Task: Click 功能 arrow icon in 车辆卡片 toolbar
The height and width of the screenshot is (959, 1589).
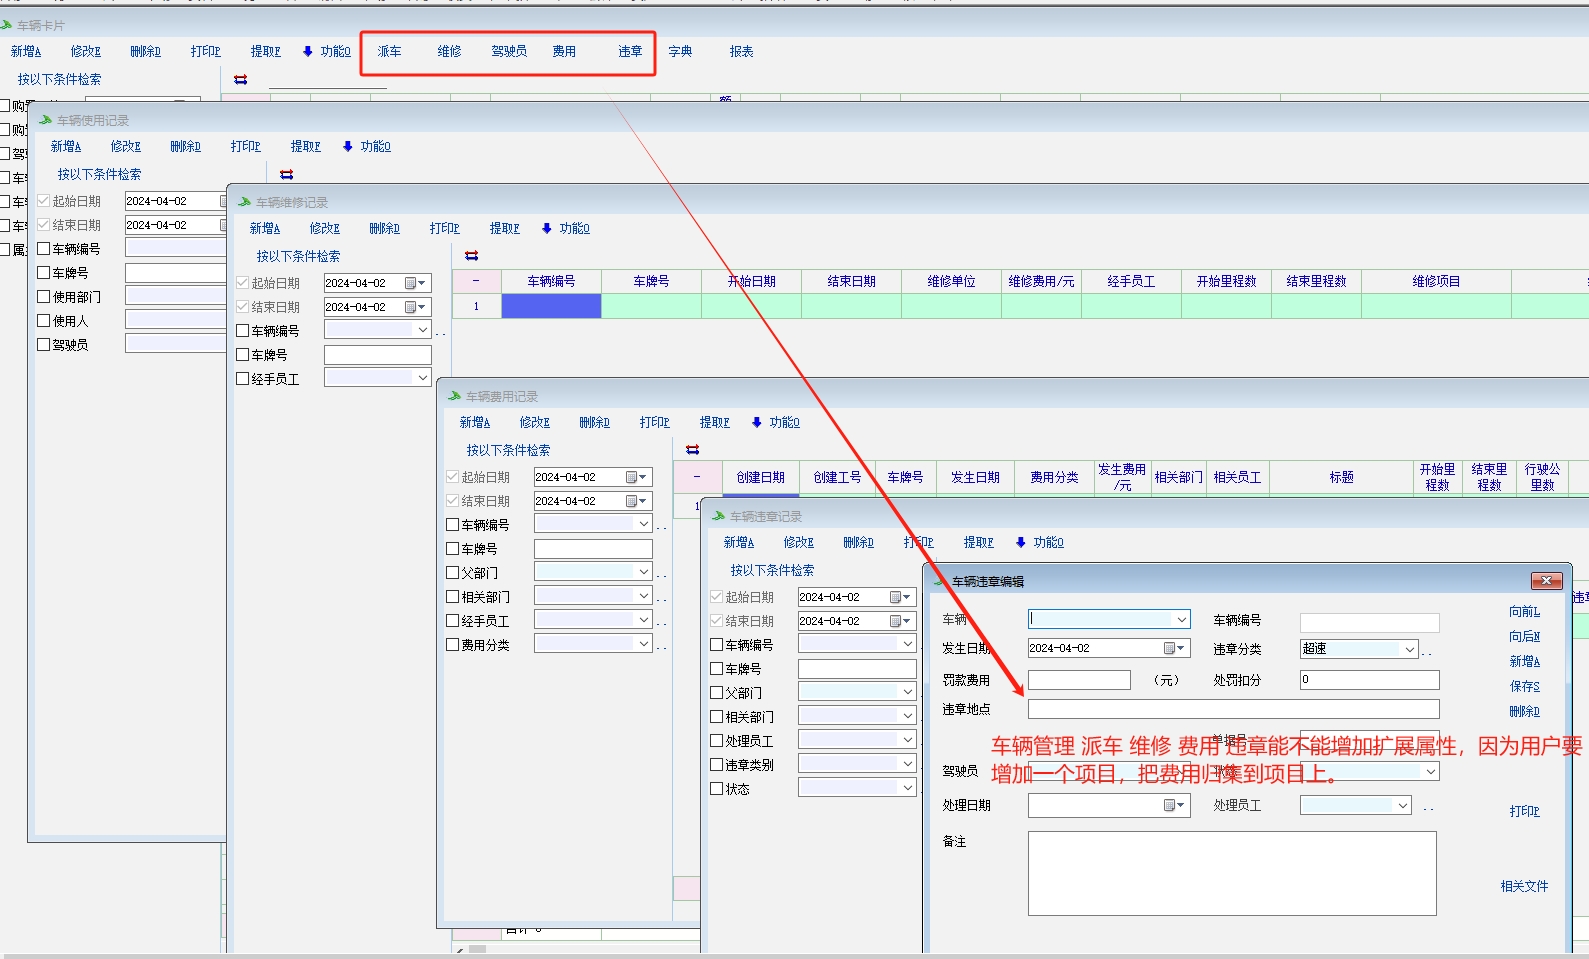Action: coord(308,51)
